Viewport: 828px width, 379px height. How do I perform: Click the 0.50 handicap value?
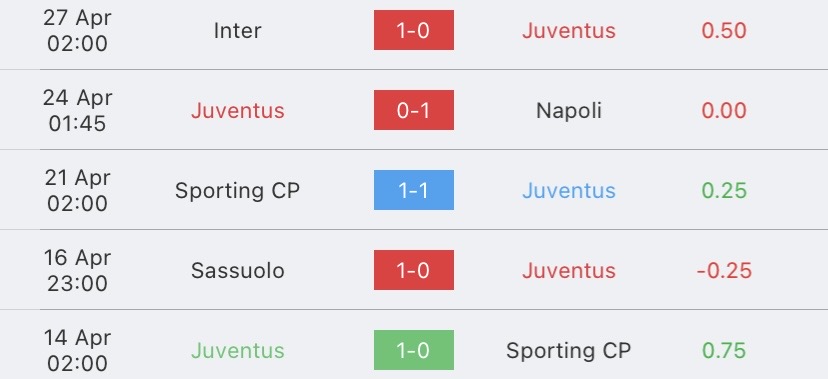(724, 31)
